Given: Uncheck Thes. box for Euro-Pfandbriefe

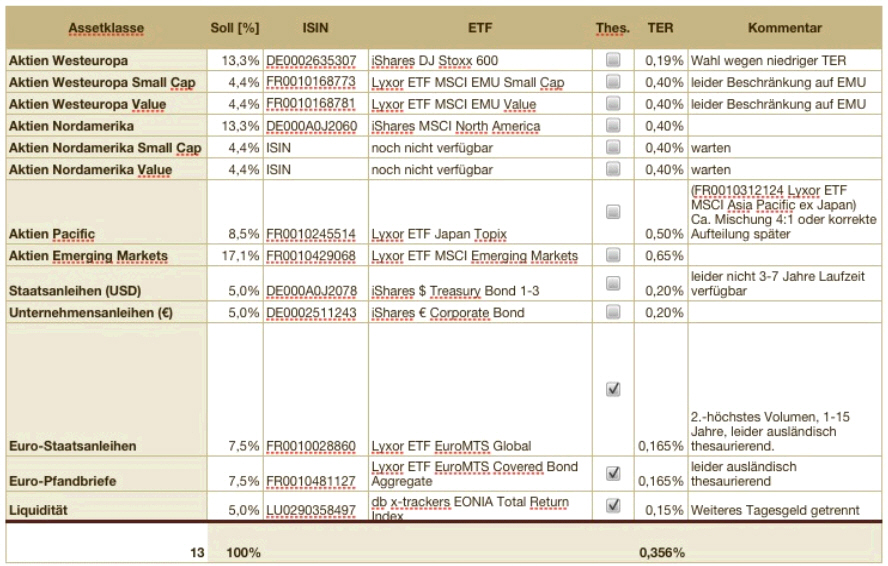Looking at the screenshot, I should pyautogui.click(x=613, y=473).
